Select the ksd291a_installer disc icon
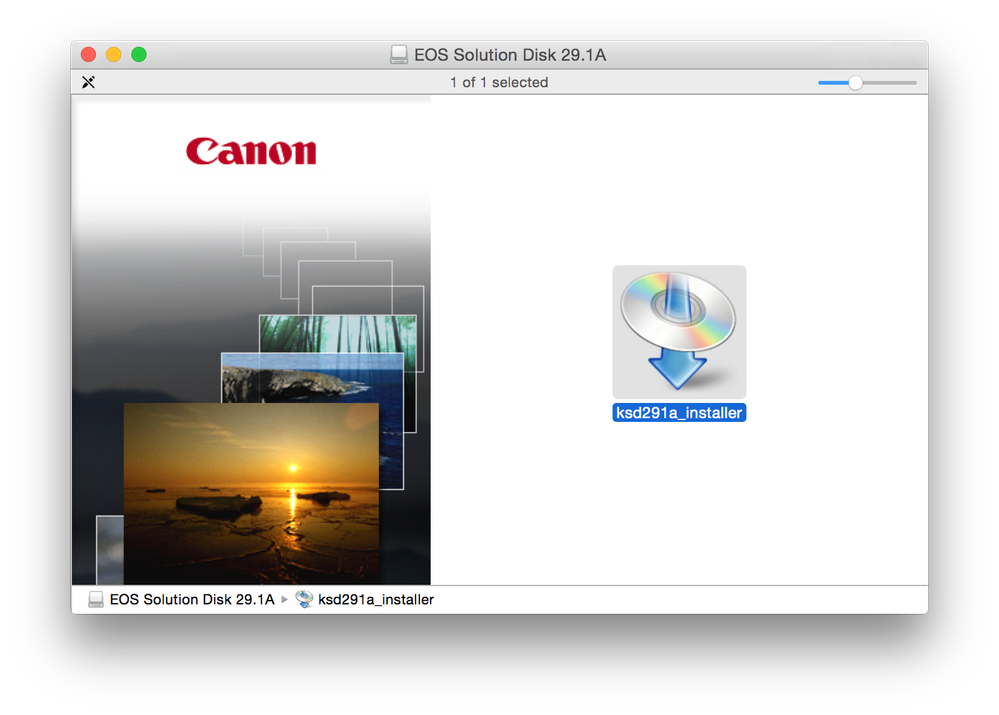The width and height of the screenshot is (999, 715). tap(679, 332)
